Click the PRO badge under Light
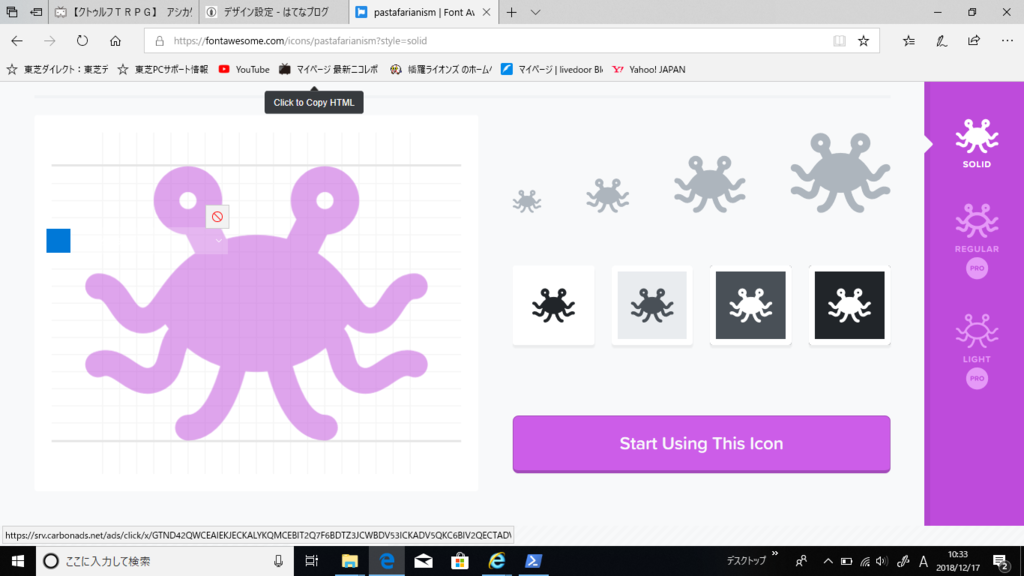Viewport: 1024px width, 576px height. click(977, 379)
